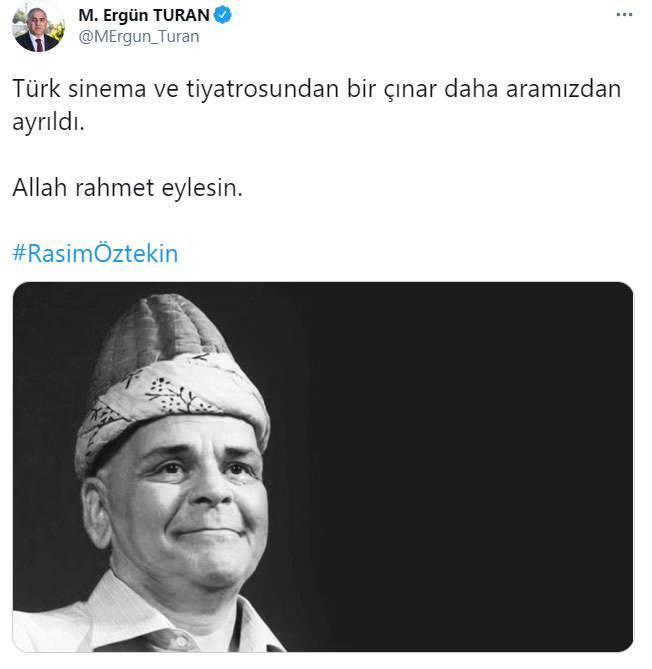Open the black-and-white photo attached to tweet
Screen dimensions: 652x669
(323, 467)
